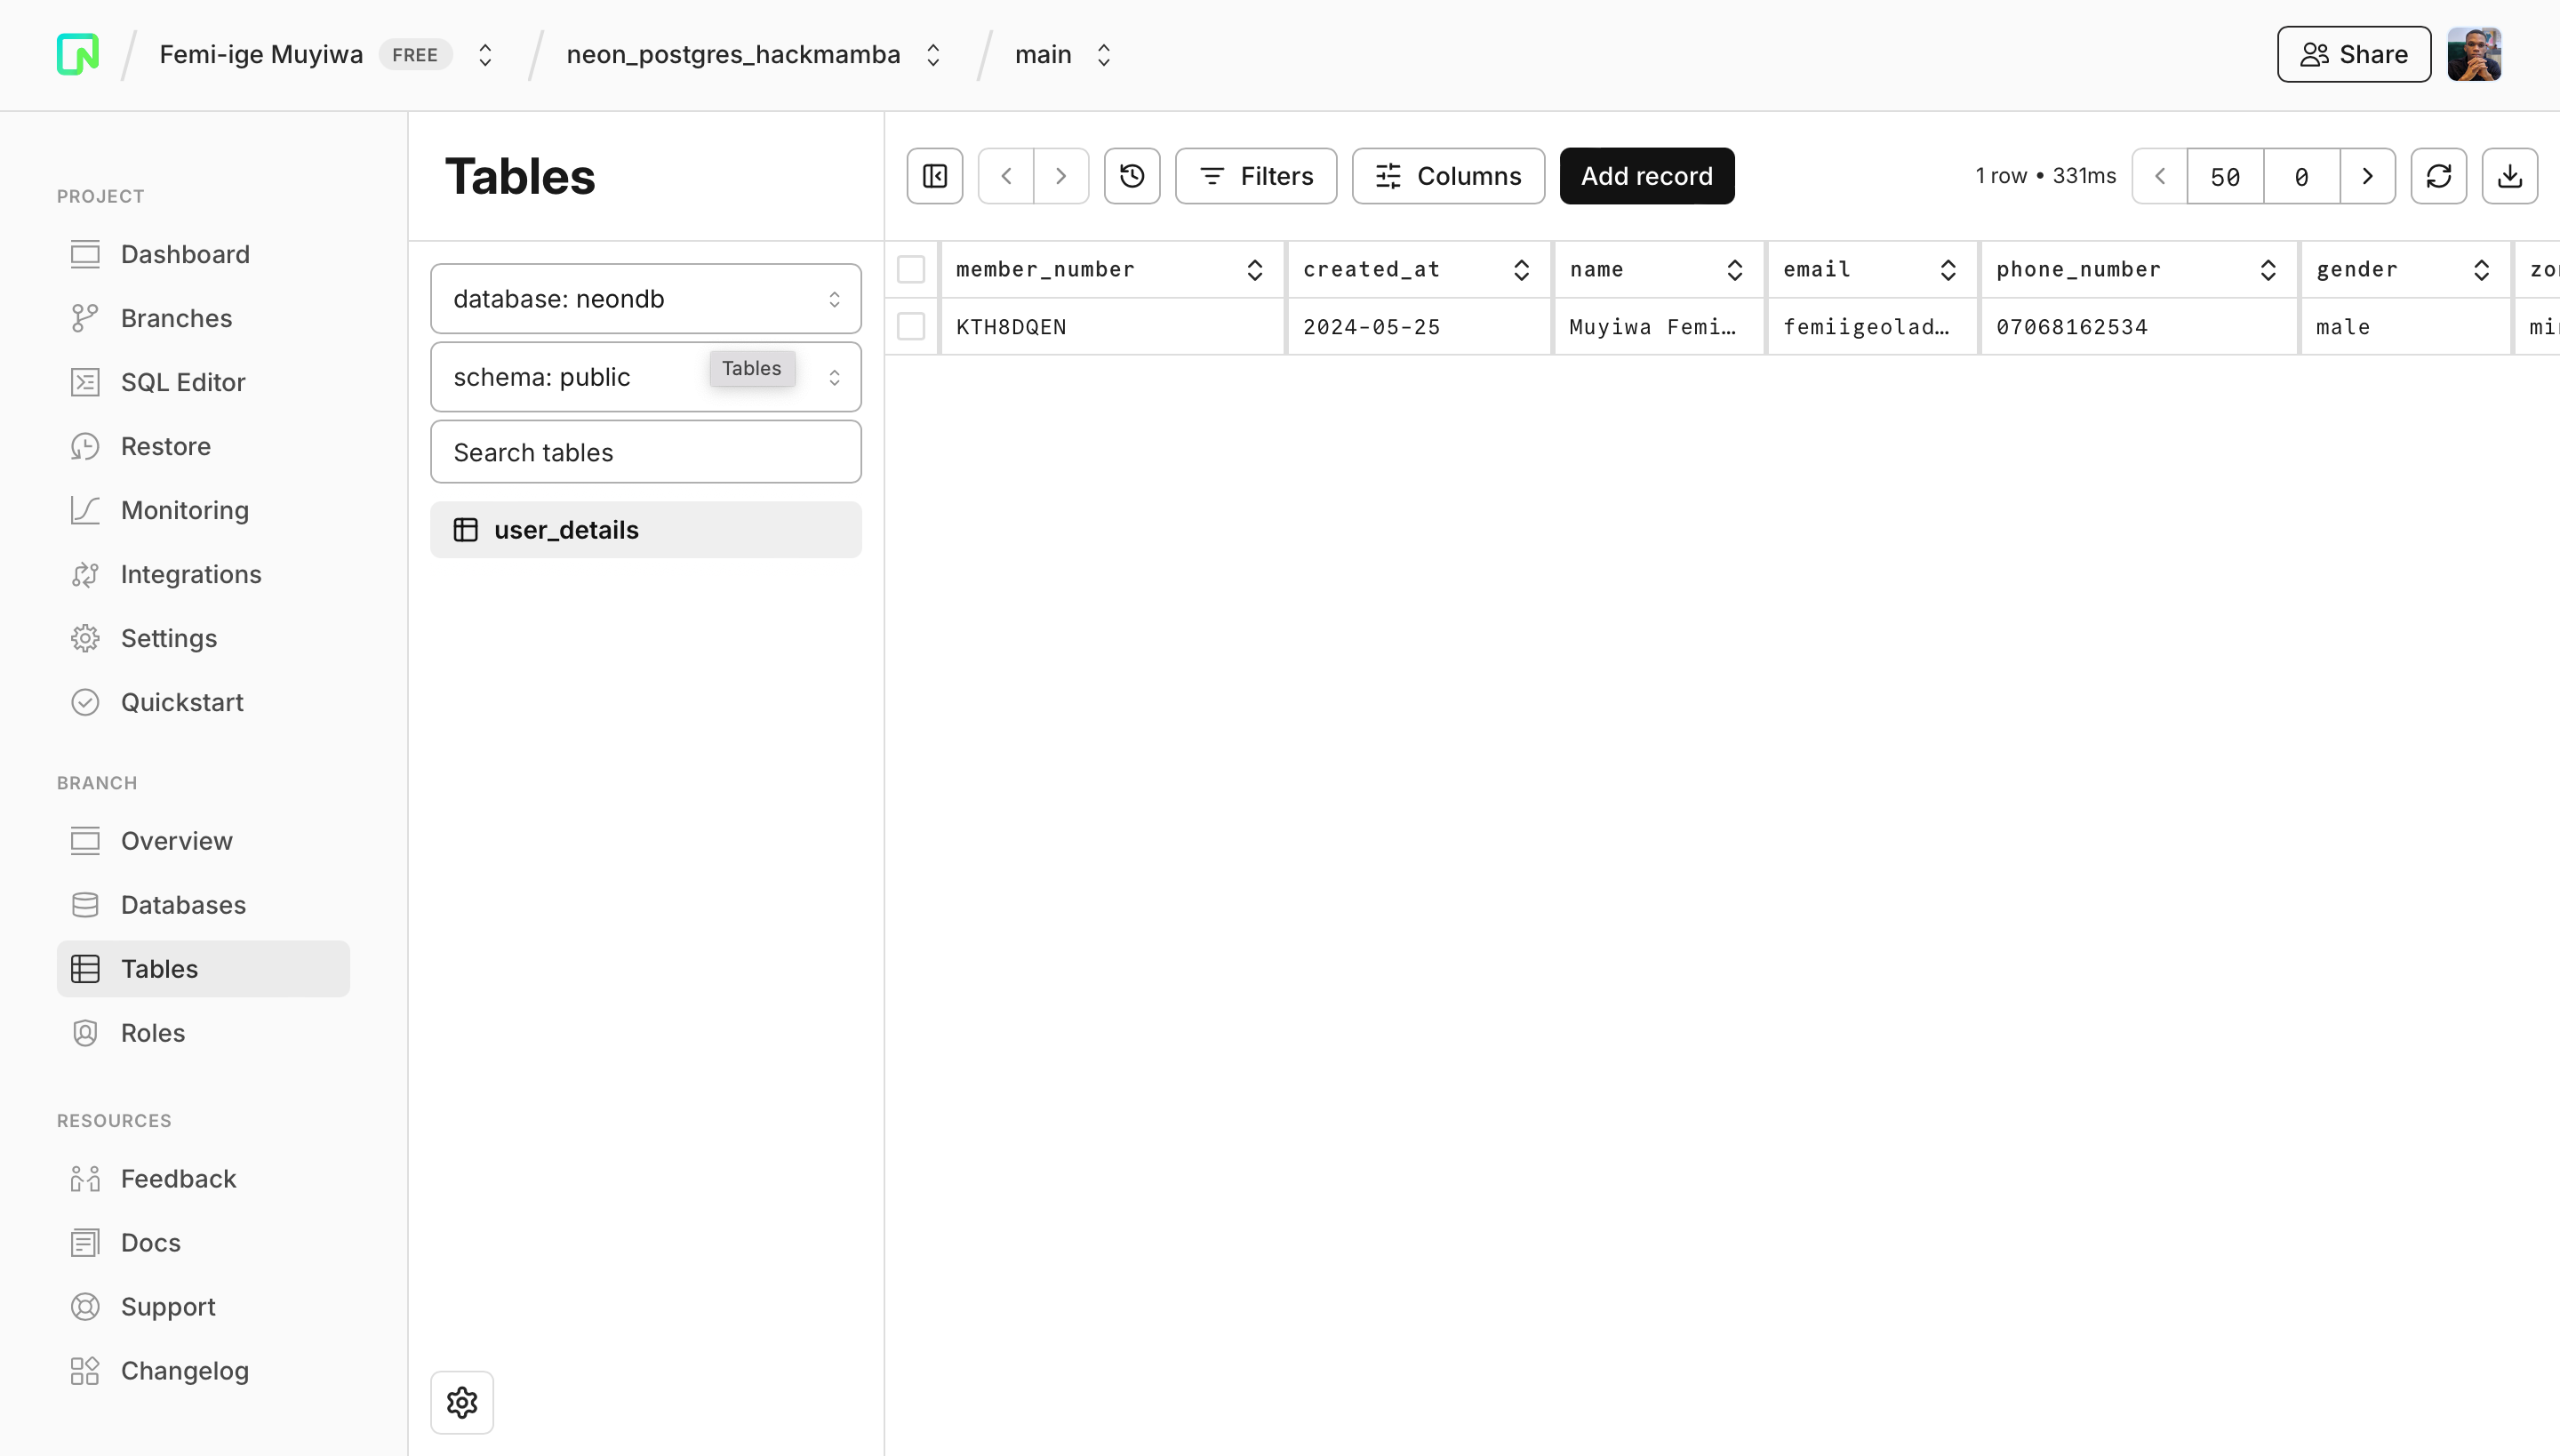2560x1456 pixels.
Task: Open SQL Editor in sidebar
Action: [x=182, y=382]
